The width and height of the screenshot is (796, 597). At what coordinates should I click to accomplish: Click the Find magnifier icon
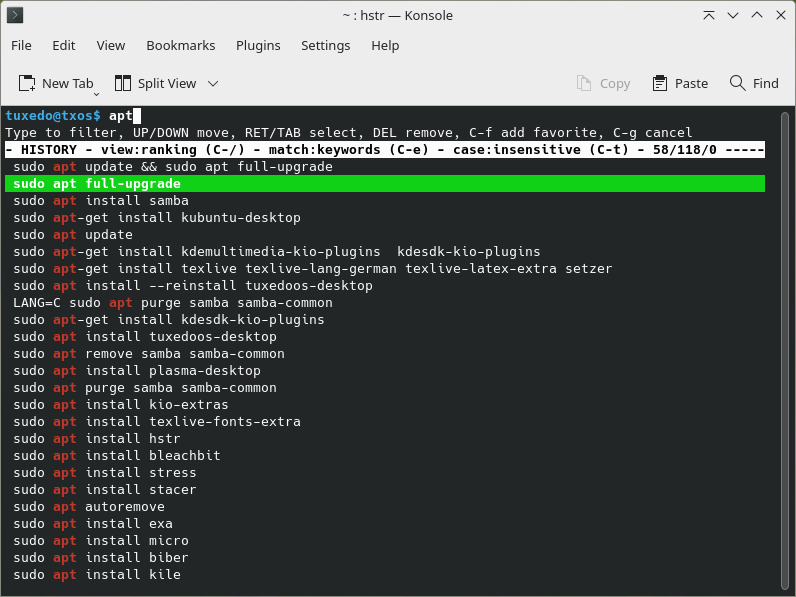(737, 83)
